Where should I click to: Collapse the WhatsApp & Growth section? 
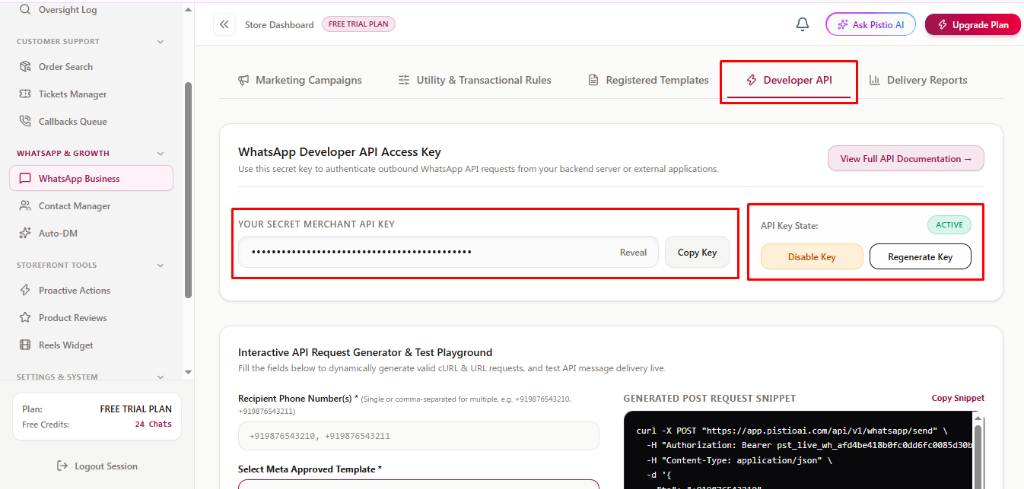tap(161, 153)
